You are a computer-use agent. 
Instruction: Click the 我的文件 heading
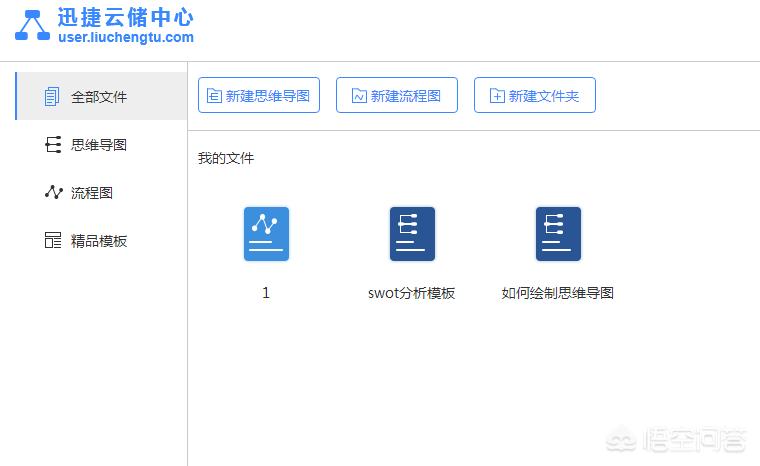[226, 158]
